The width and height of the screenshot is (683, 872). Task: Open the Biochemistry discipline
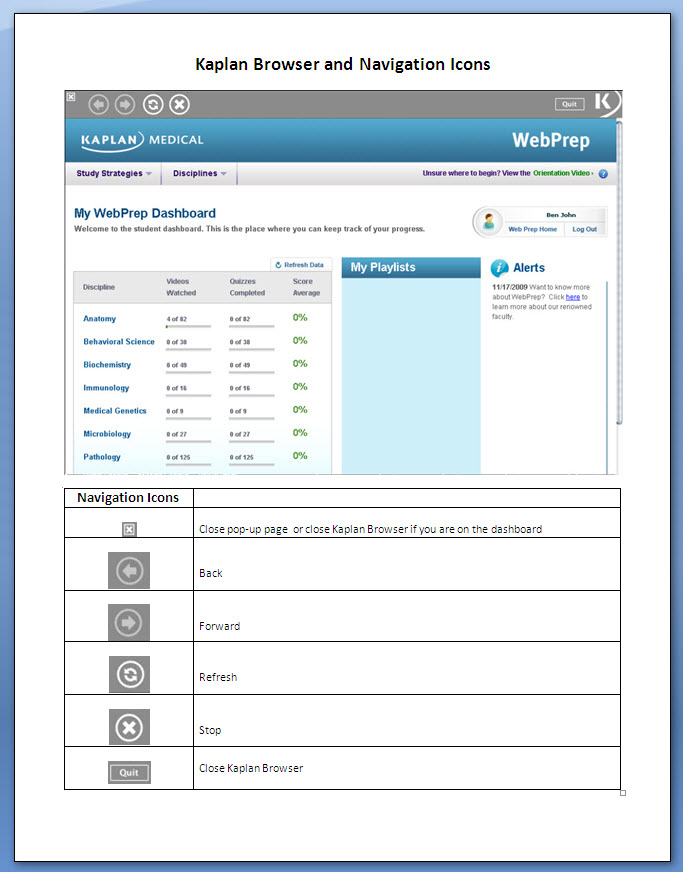click(107, 365)
